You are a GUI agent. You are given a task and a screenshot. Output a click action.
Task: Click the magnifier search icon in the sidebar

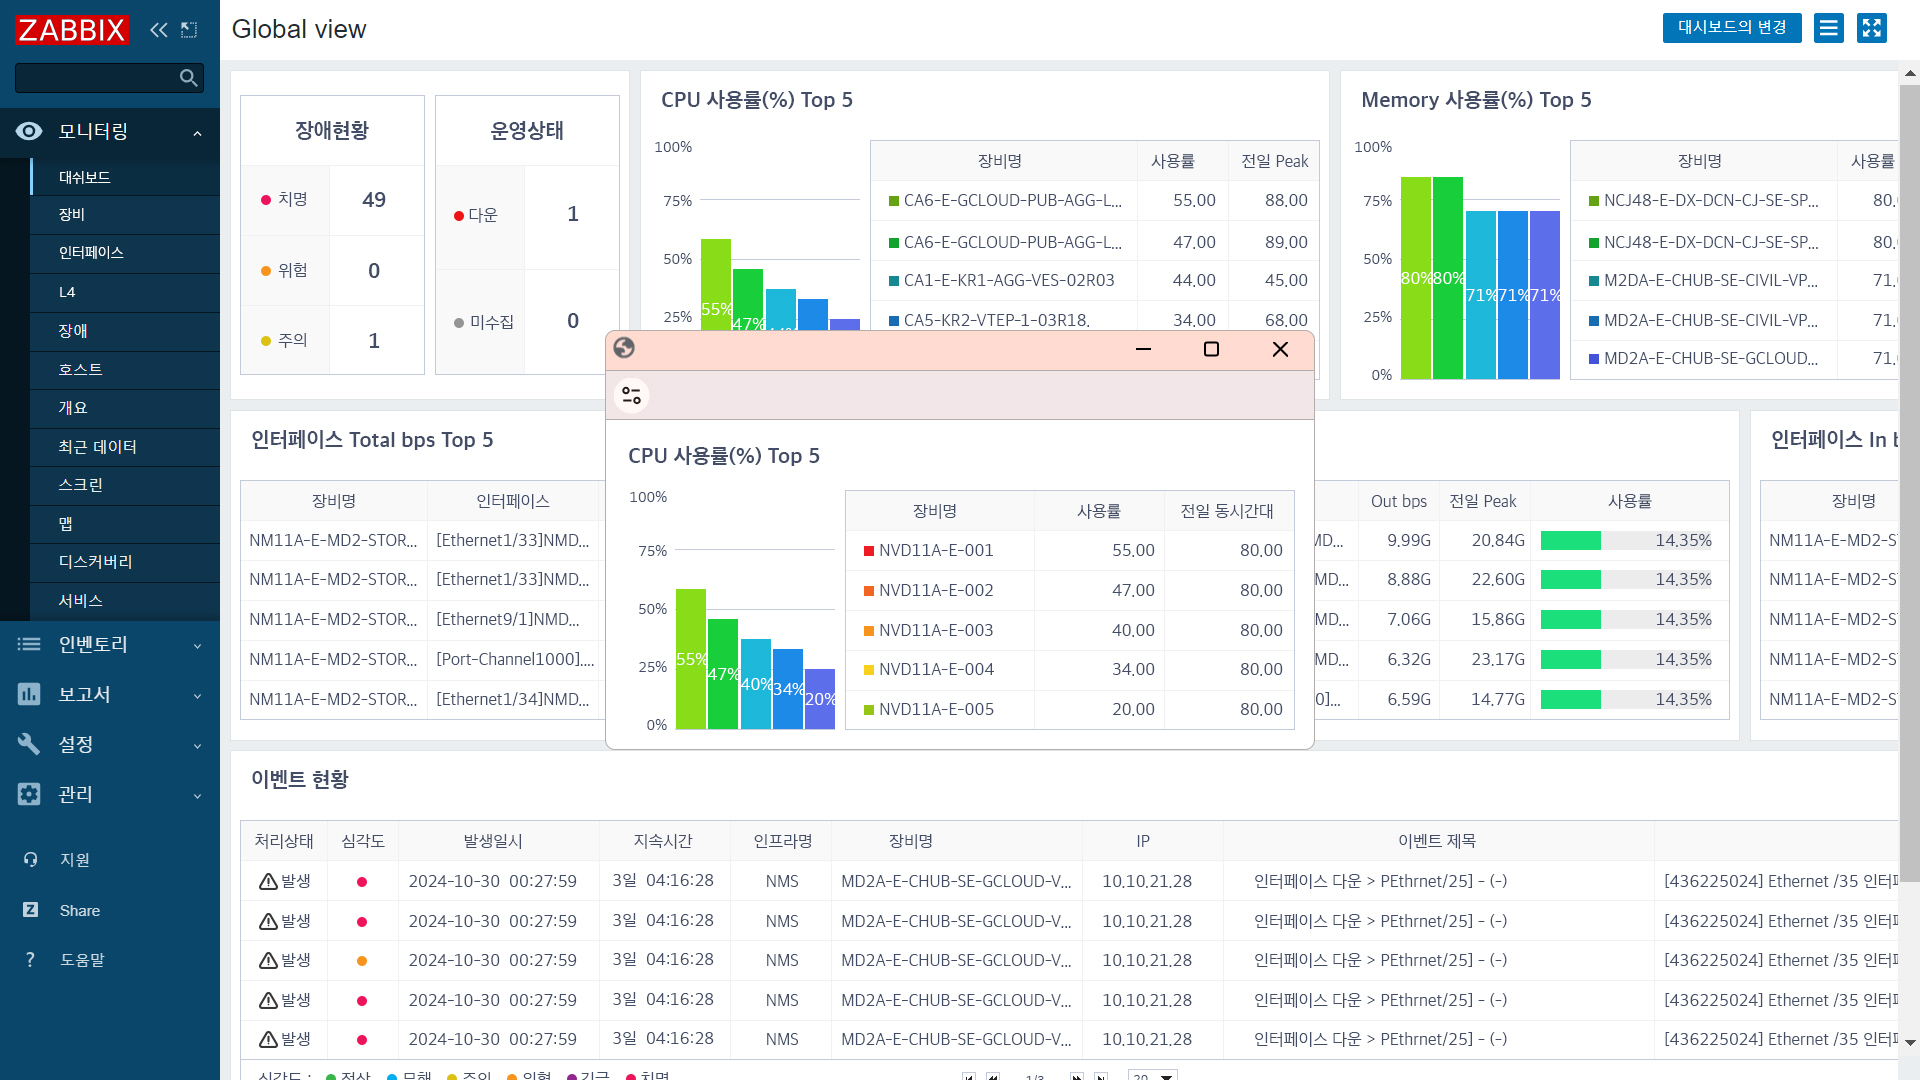click(x=188, y=78)
